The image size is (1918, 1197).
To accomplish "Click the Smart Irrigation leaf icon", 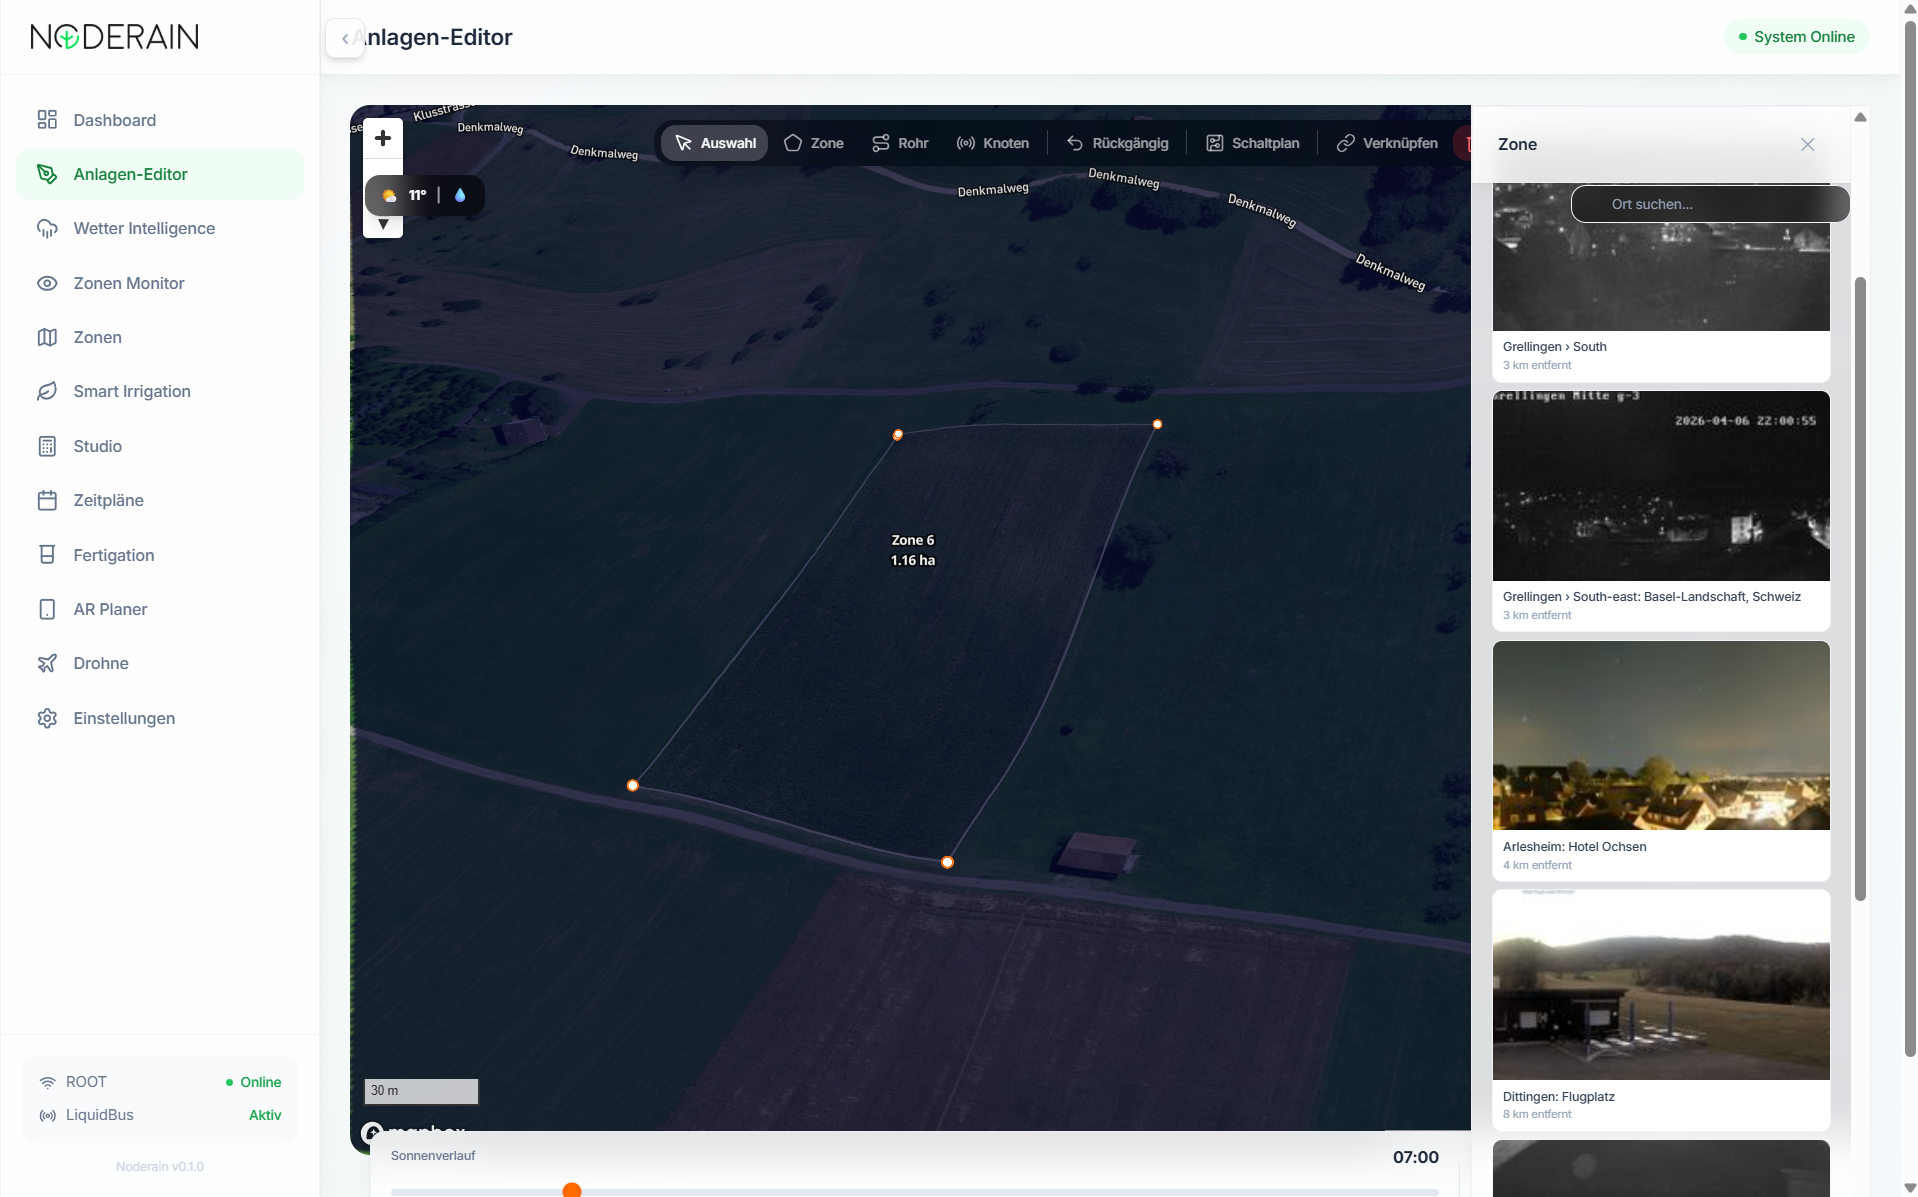I will click(47, 391).
